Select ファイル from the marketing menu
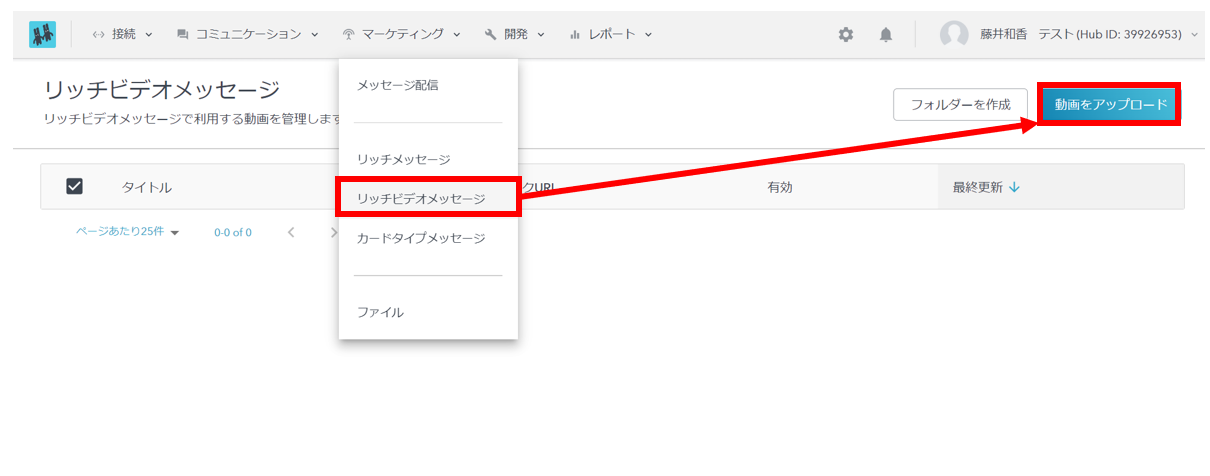The height and width of the screenshot is (476, 1210). coord(380,313)
